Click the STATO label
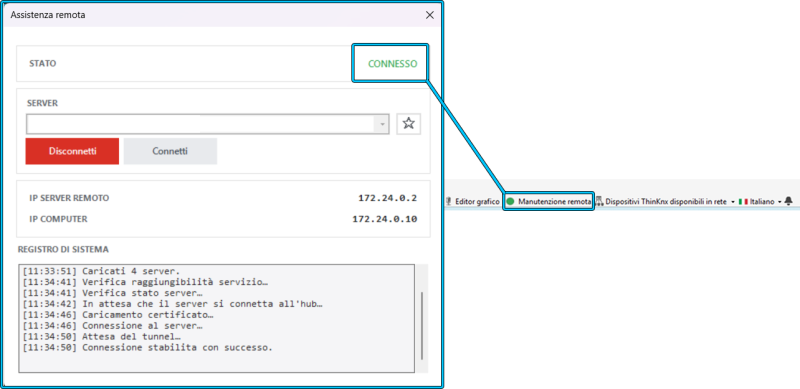This screenshot has height=389, width=800. (43, 64)
